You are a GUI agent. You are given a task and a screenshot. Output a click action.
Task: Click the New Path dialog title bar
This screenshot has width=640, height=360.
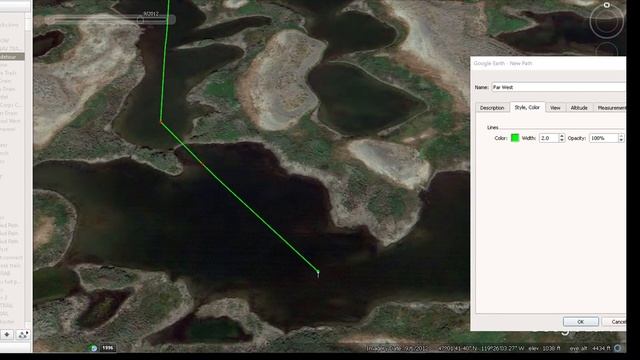[x=548, y=63]
